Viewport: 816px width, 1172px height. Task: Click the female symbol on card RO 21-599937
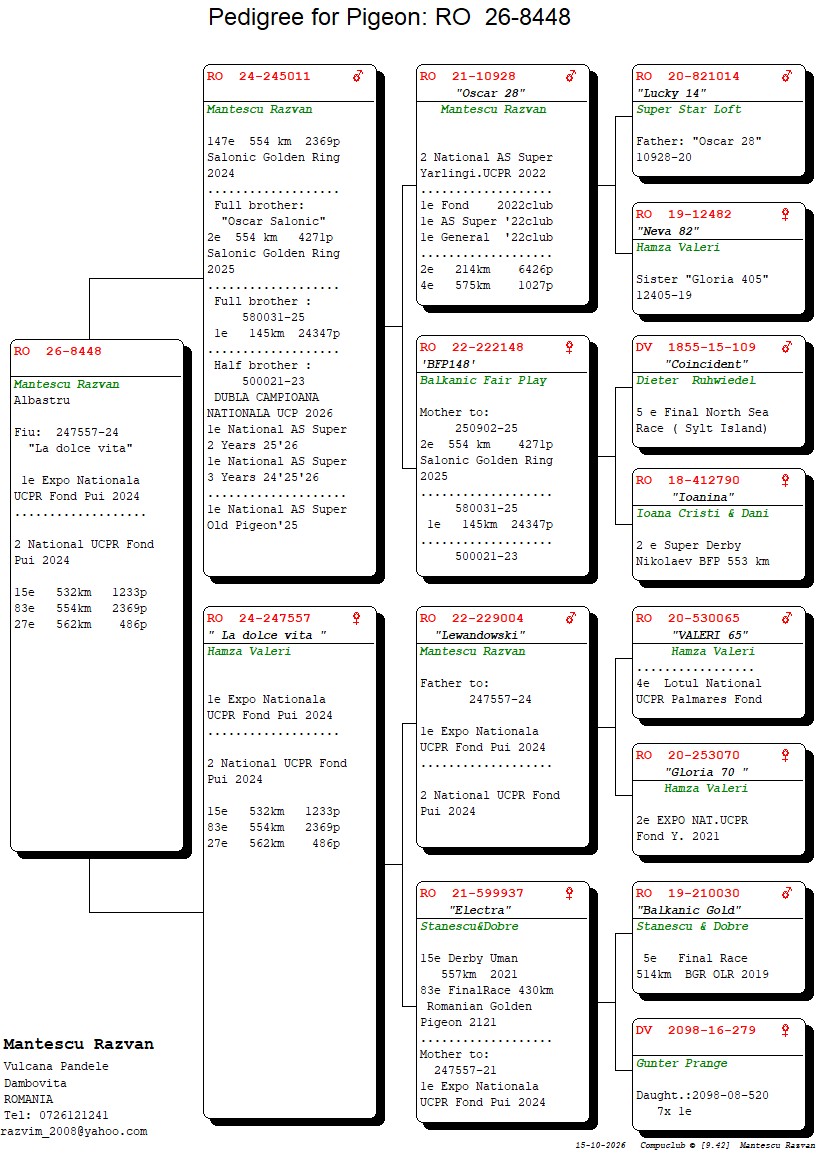point(569,893)
